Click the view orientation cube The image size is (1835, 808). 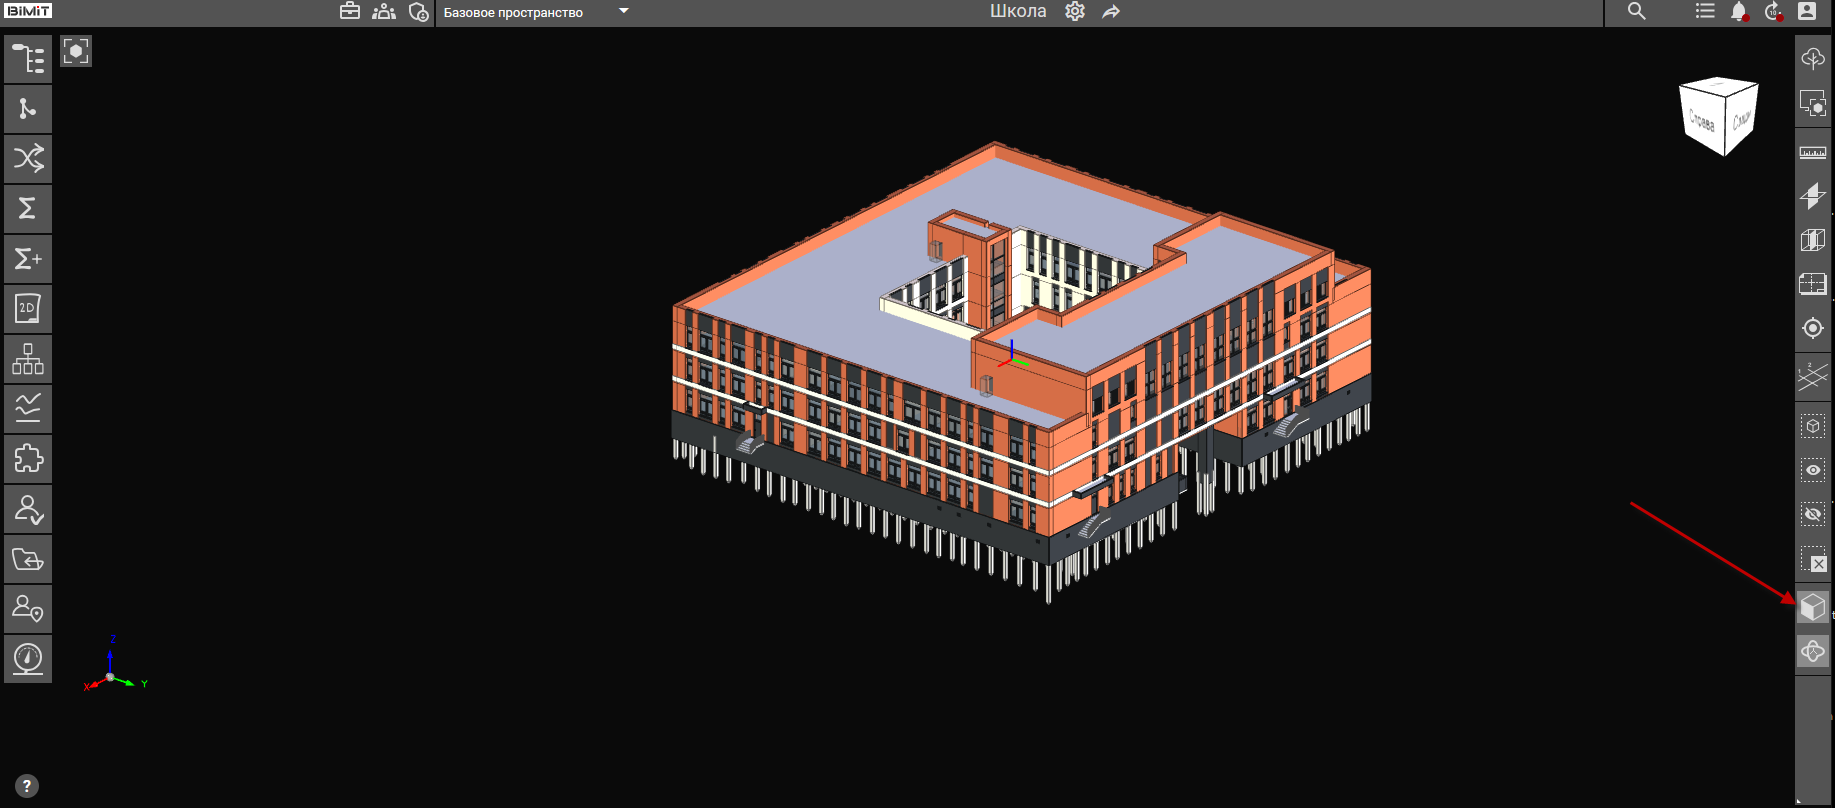point(1719,116)
